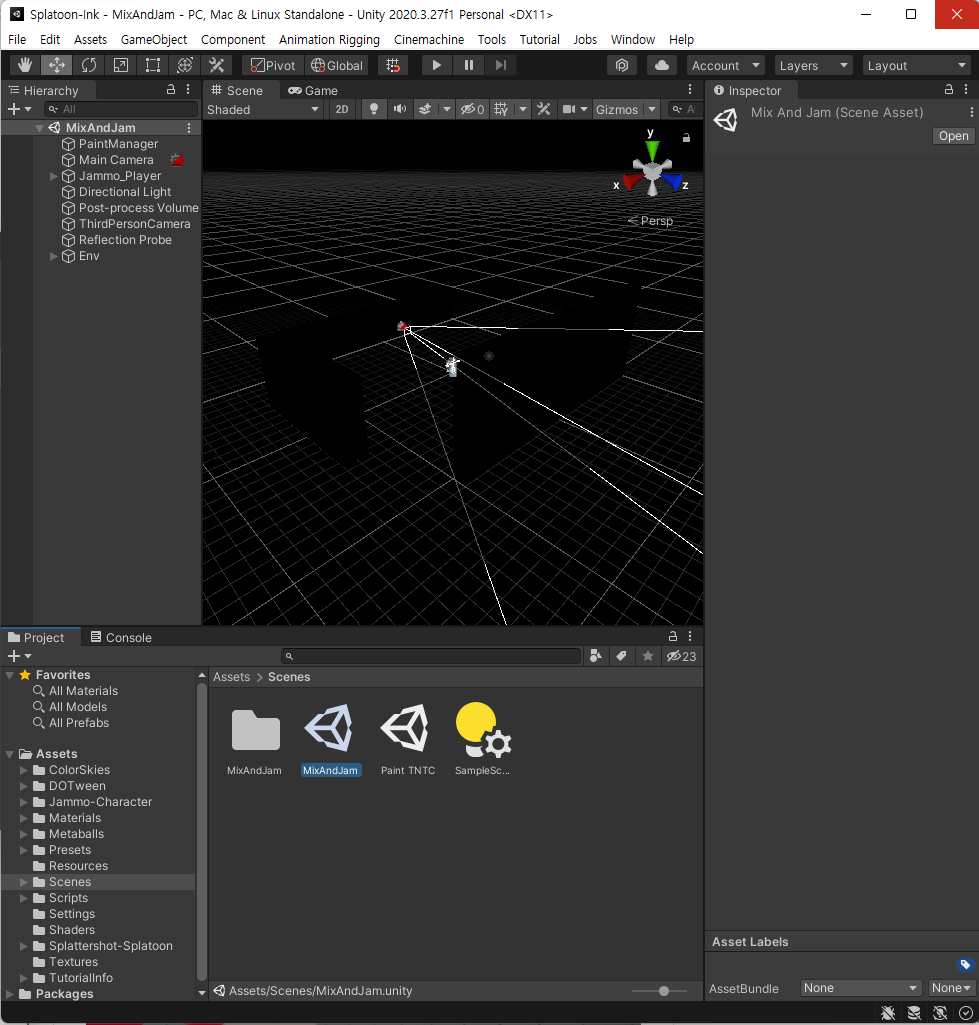Image resolution: width=979 pixels, height=1025 pixels.
Task: Toggle scene lighting
Action: tap(374, 109)
